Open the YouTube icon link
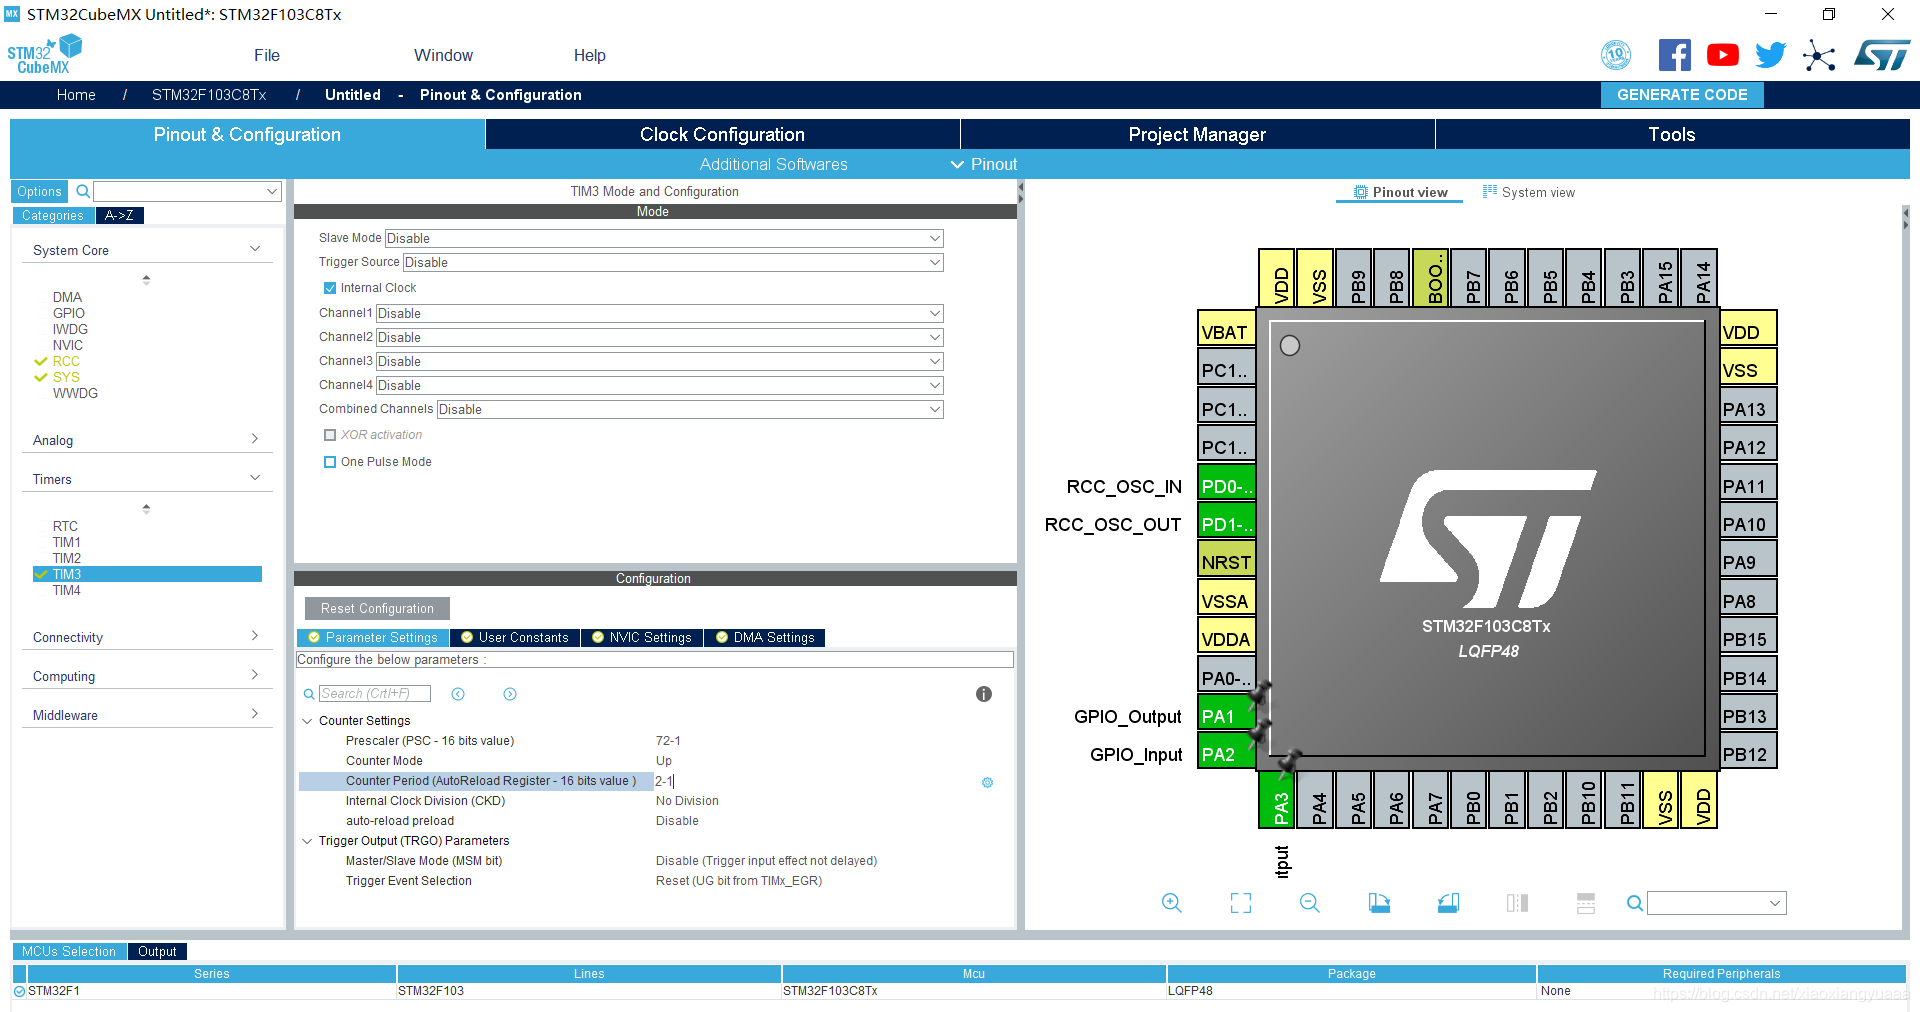 [x=1722, y=55]
